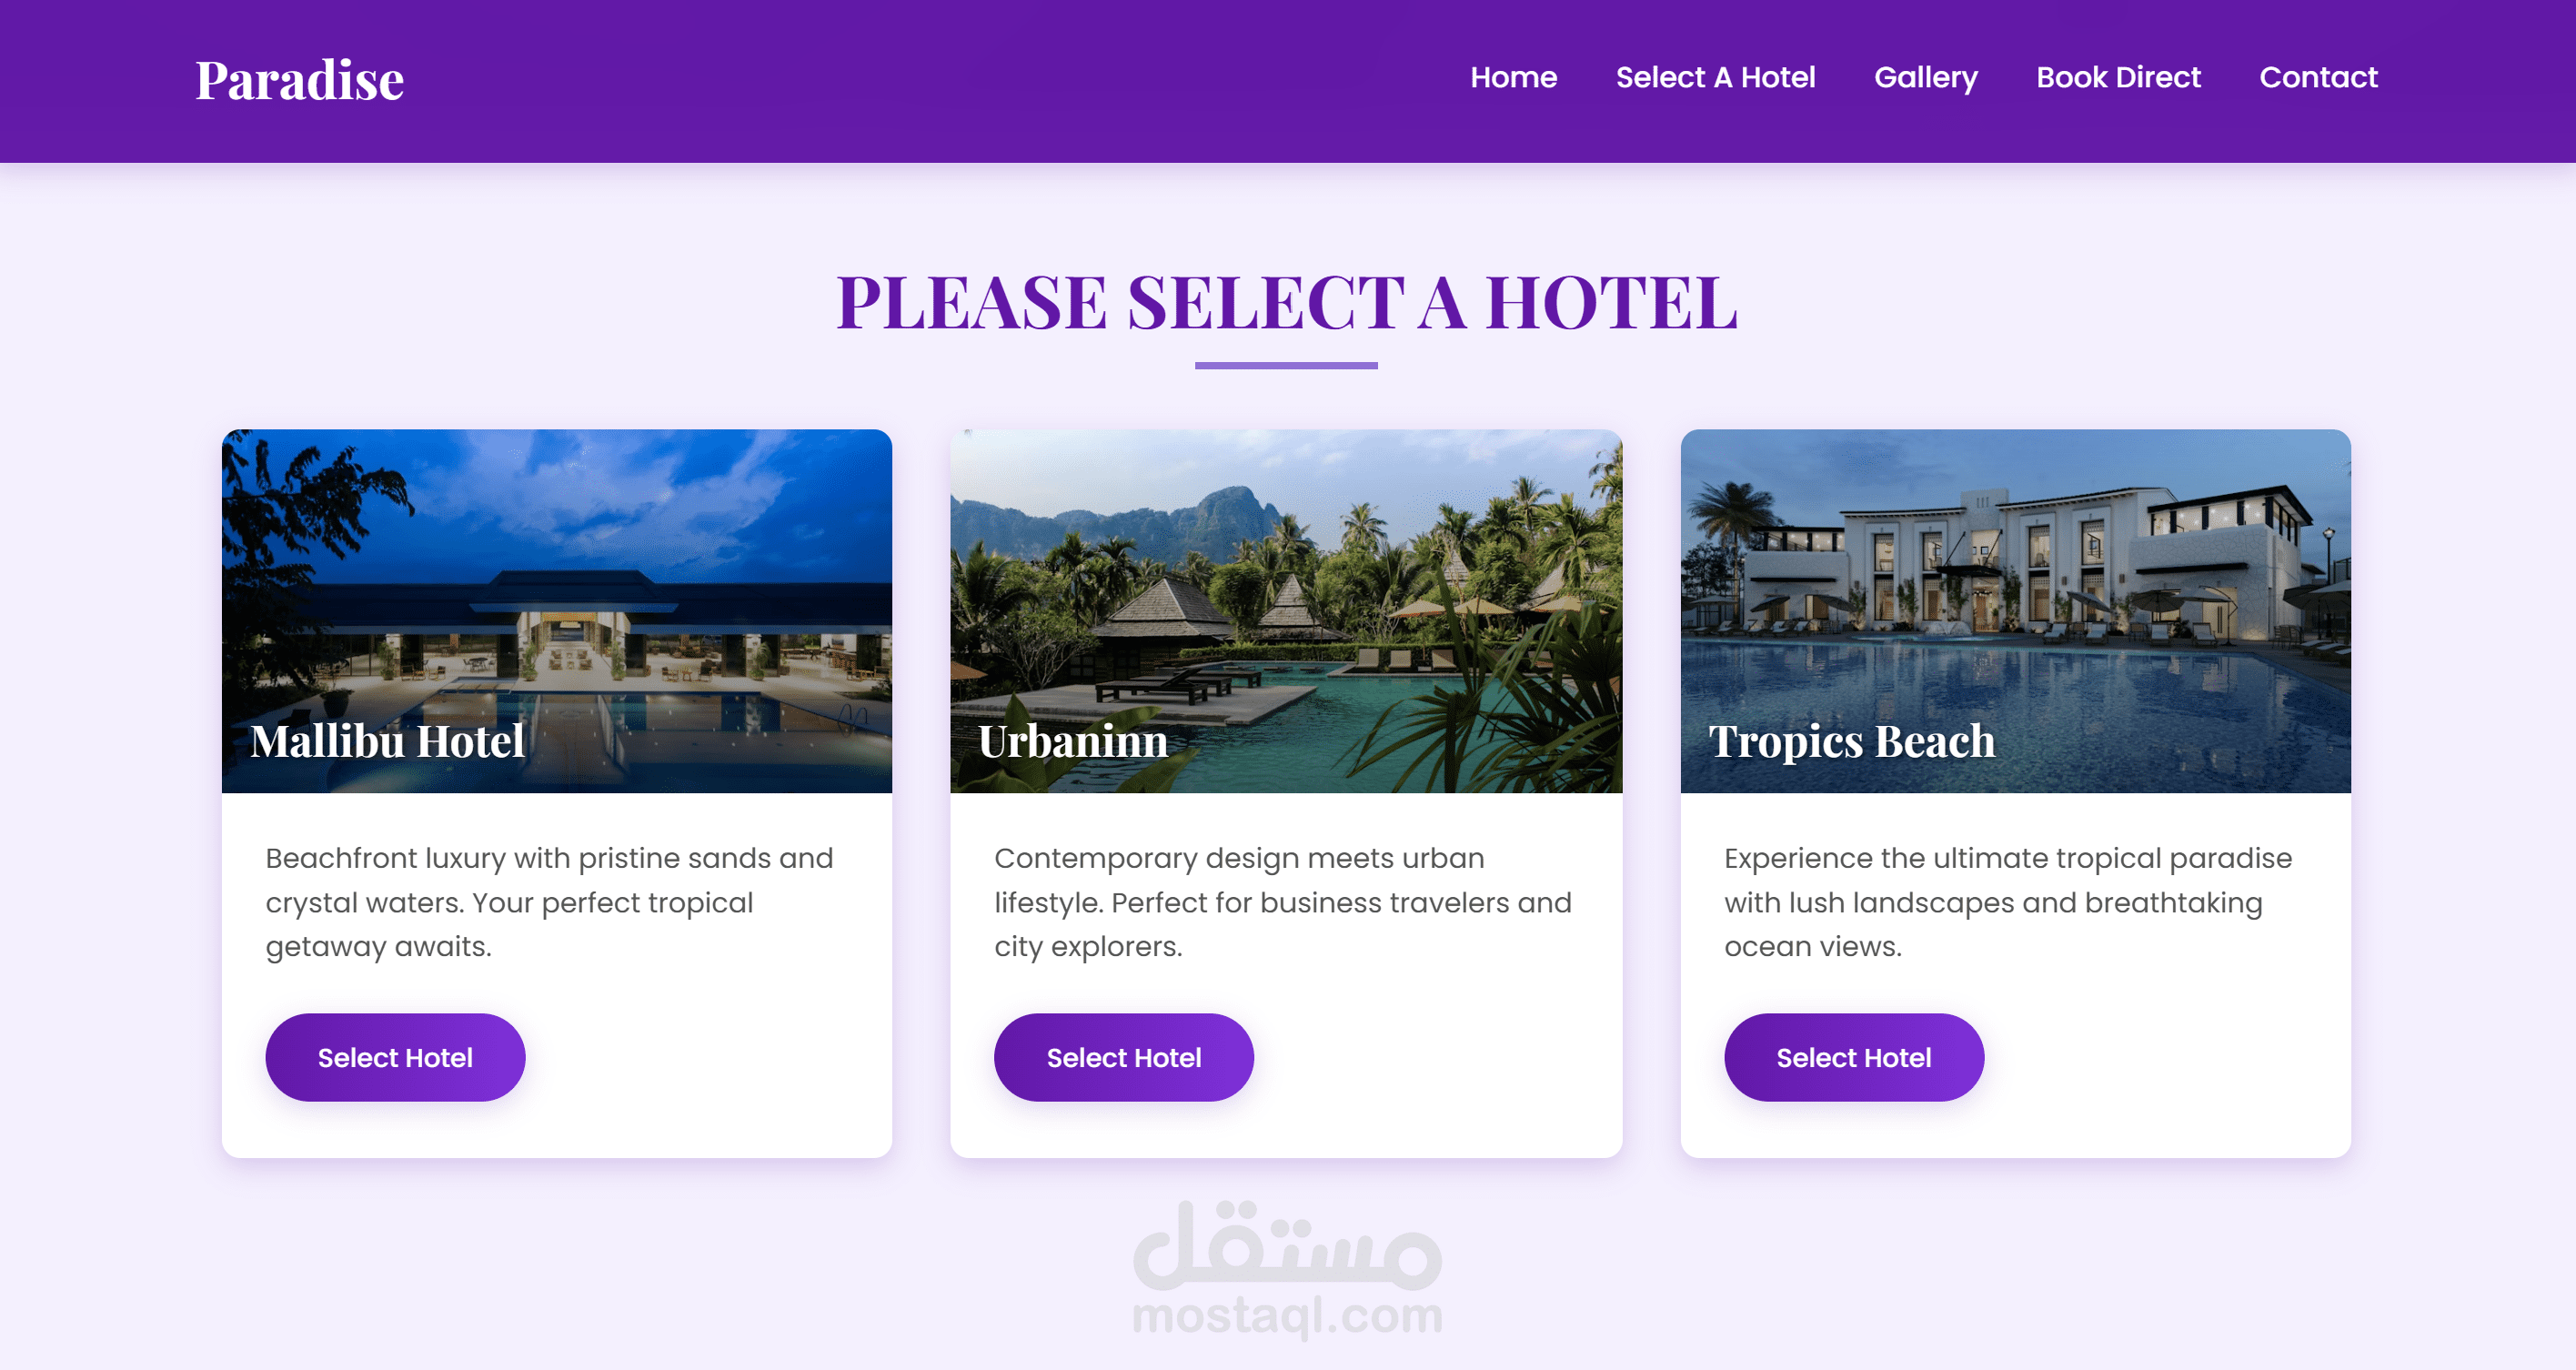Go to Select A Hotel page
The height and width of the screenshot is (1370, 2576).
point(1715,77)
